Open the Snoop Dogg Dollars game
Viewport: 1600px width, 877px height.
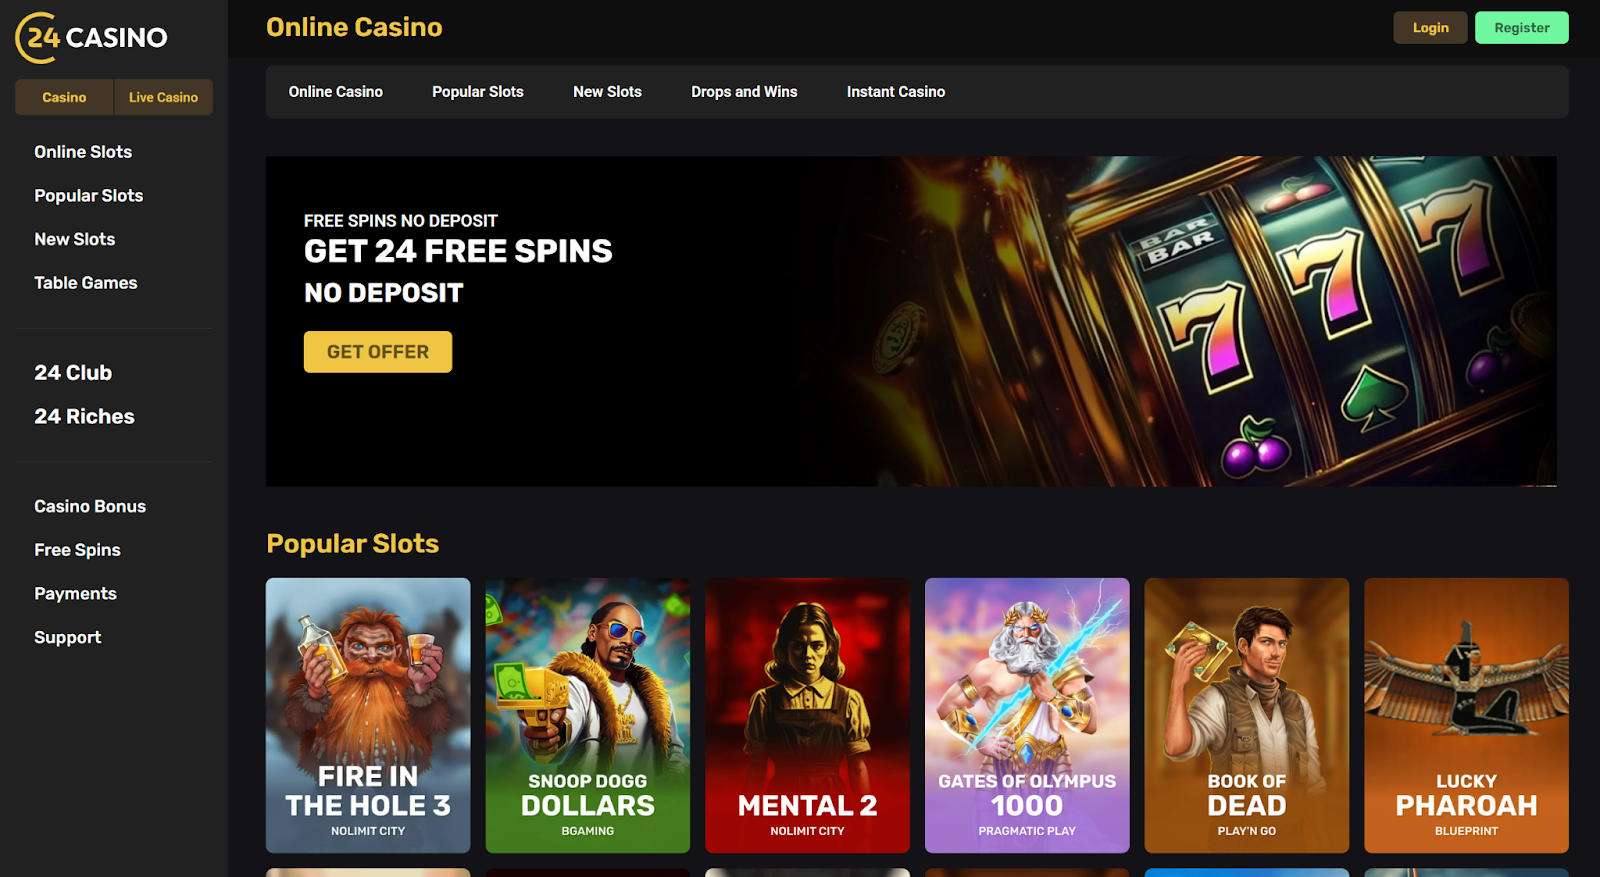pos(588,715)
